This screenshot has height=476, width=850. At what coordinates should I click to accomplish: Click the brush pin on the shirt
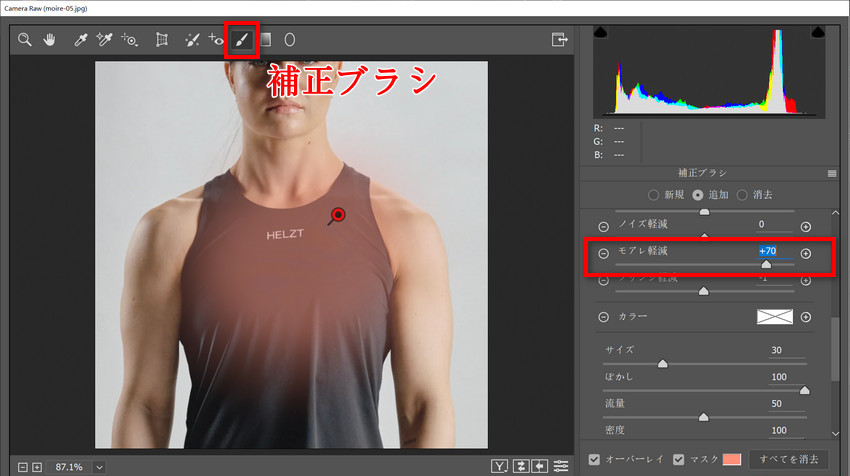(338, 215)
